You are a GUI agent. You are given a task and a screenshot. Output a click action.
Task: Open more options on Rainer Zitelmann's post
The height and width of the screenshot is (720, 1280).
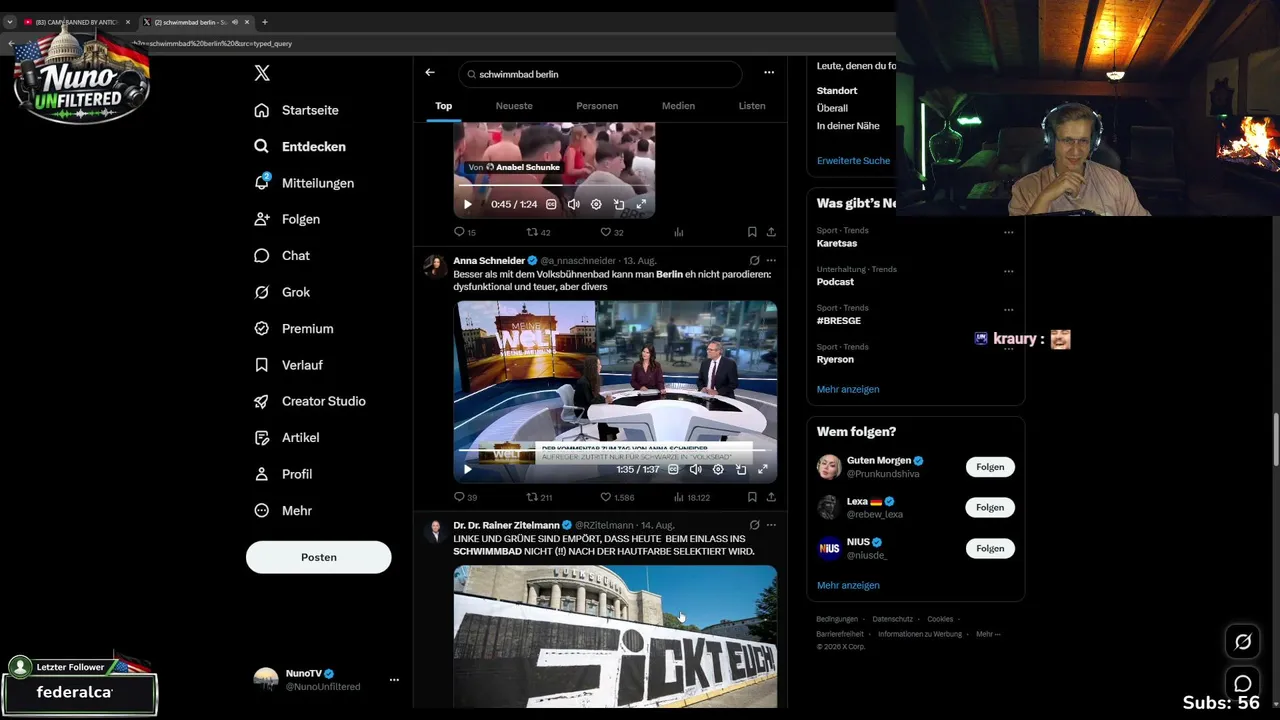tap(771, 525)
